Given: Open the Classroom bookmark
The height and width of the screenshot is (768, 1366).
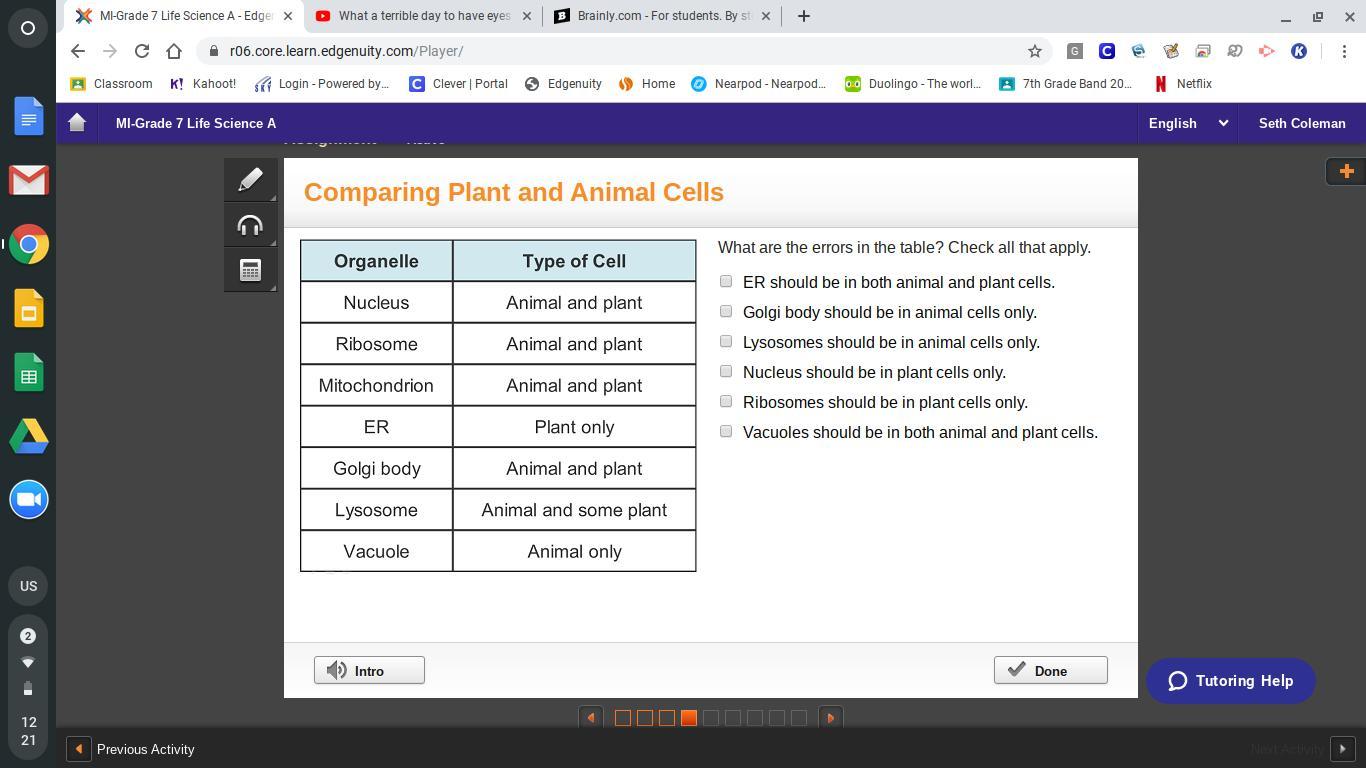Looking at the screenshot, I should point(111,84).
